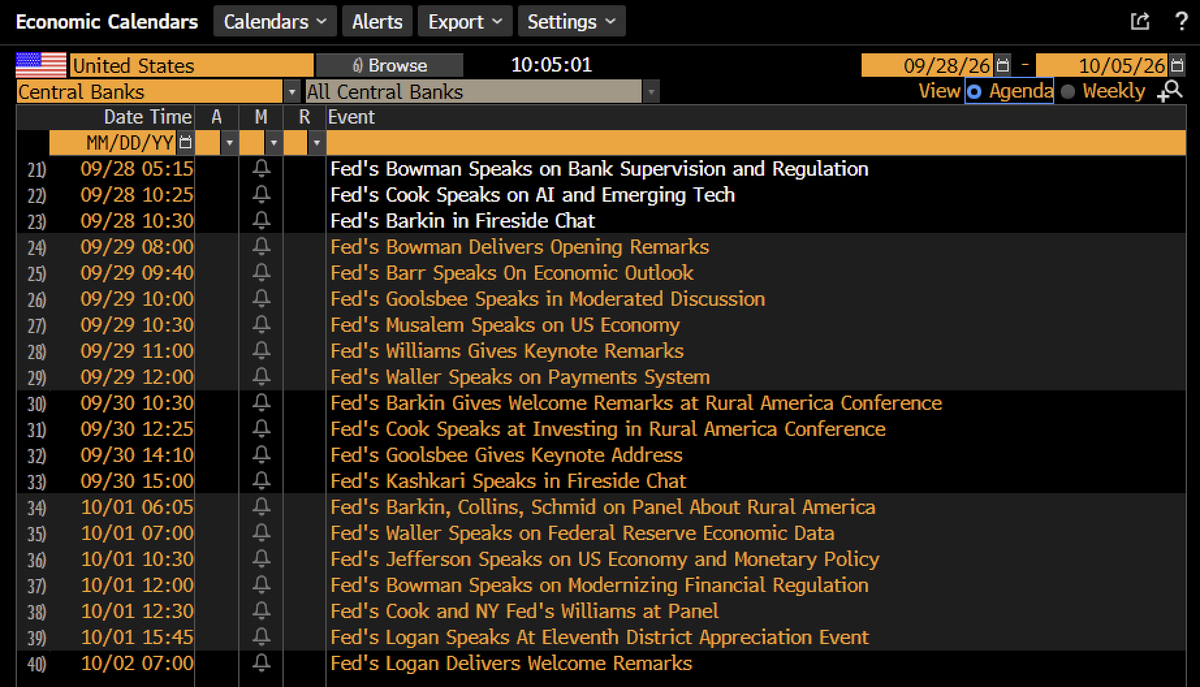Click the export/share icon top right
The width and height of the screenshot is (1200, 687).
point(1140,21)
